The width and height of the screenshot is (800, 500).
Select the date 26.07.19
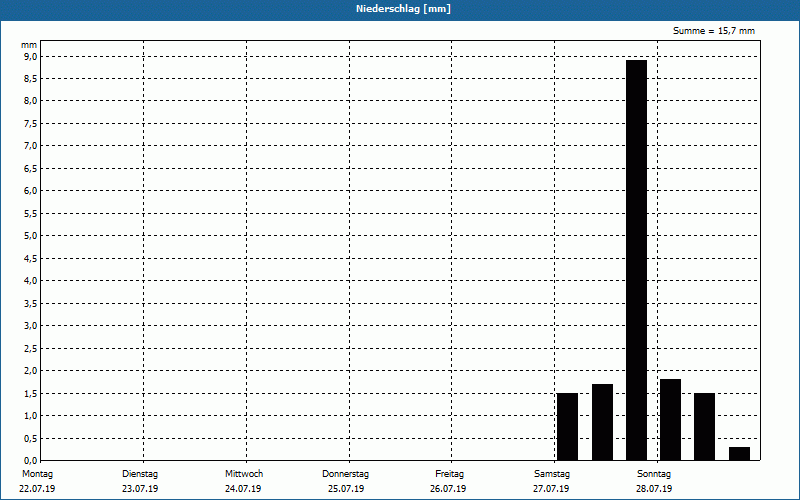point(448,489)
